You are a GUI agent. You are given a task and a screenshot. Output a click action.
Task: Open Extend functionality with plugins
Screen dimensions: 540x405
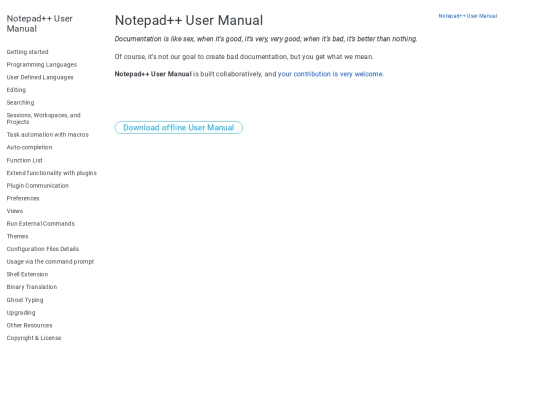(x=52, y=173)
